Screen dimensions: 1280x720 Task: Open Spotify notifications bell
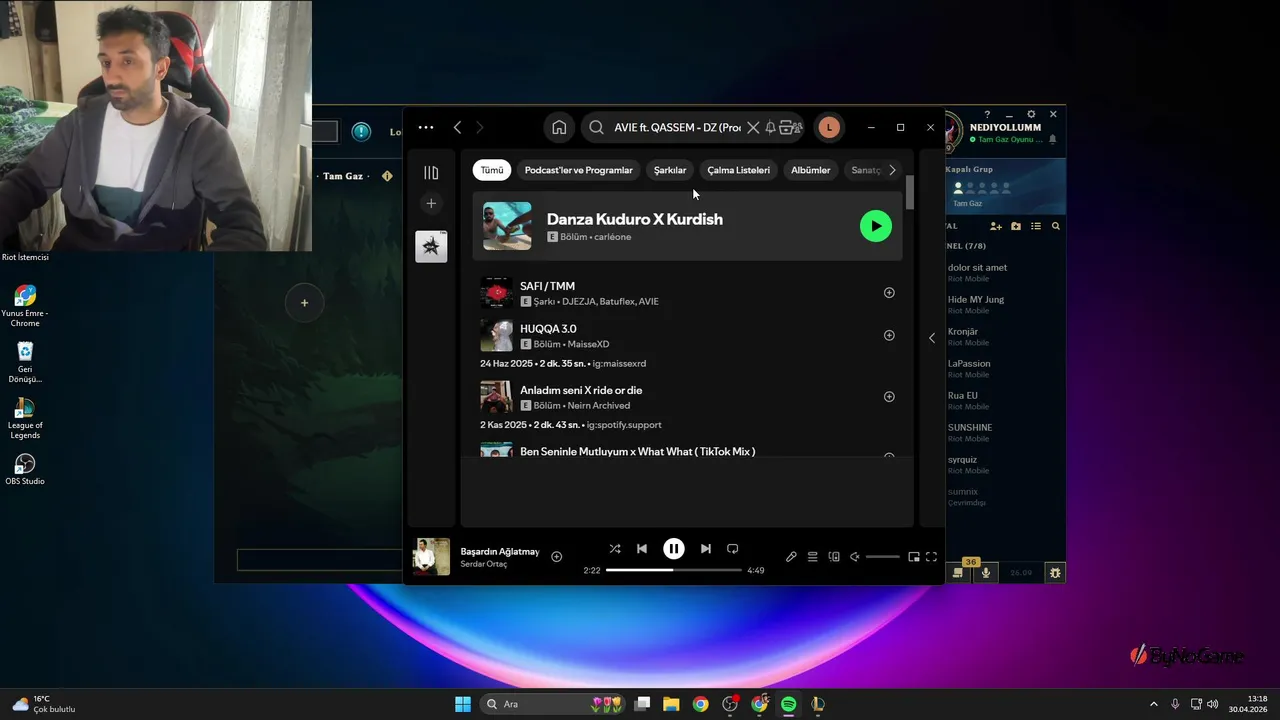(x=770, y=127)
